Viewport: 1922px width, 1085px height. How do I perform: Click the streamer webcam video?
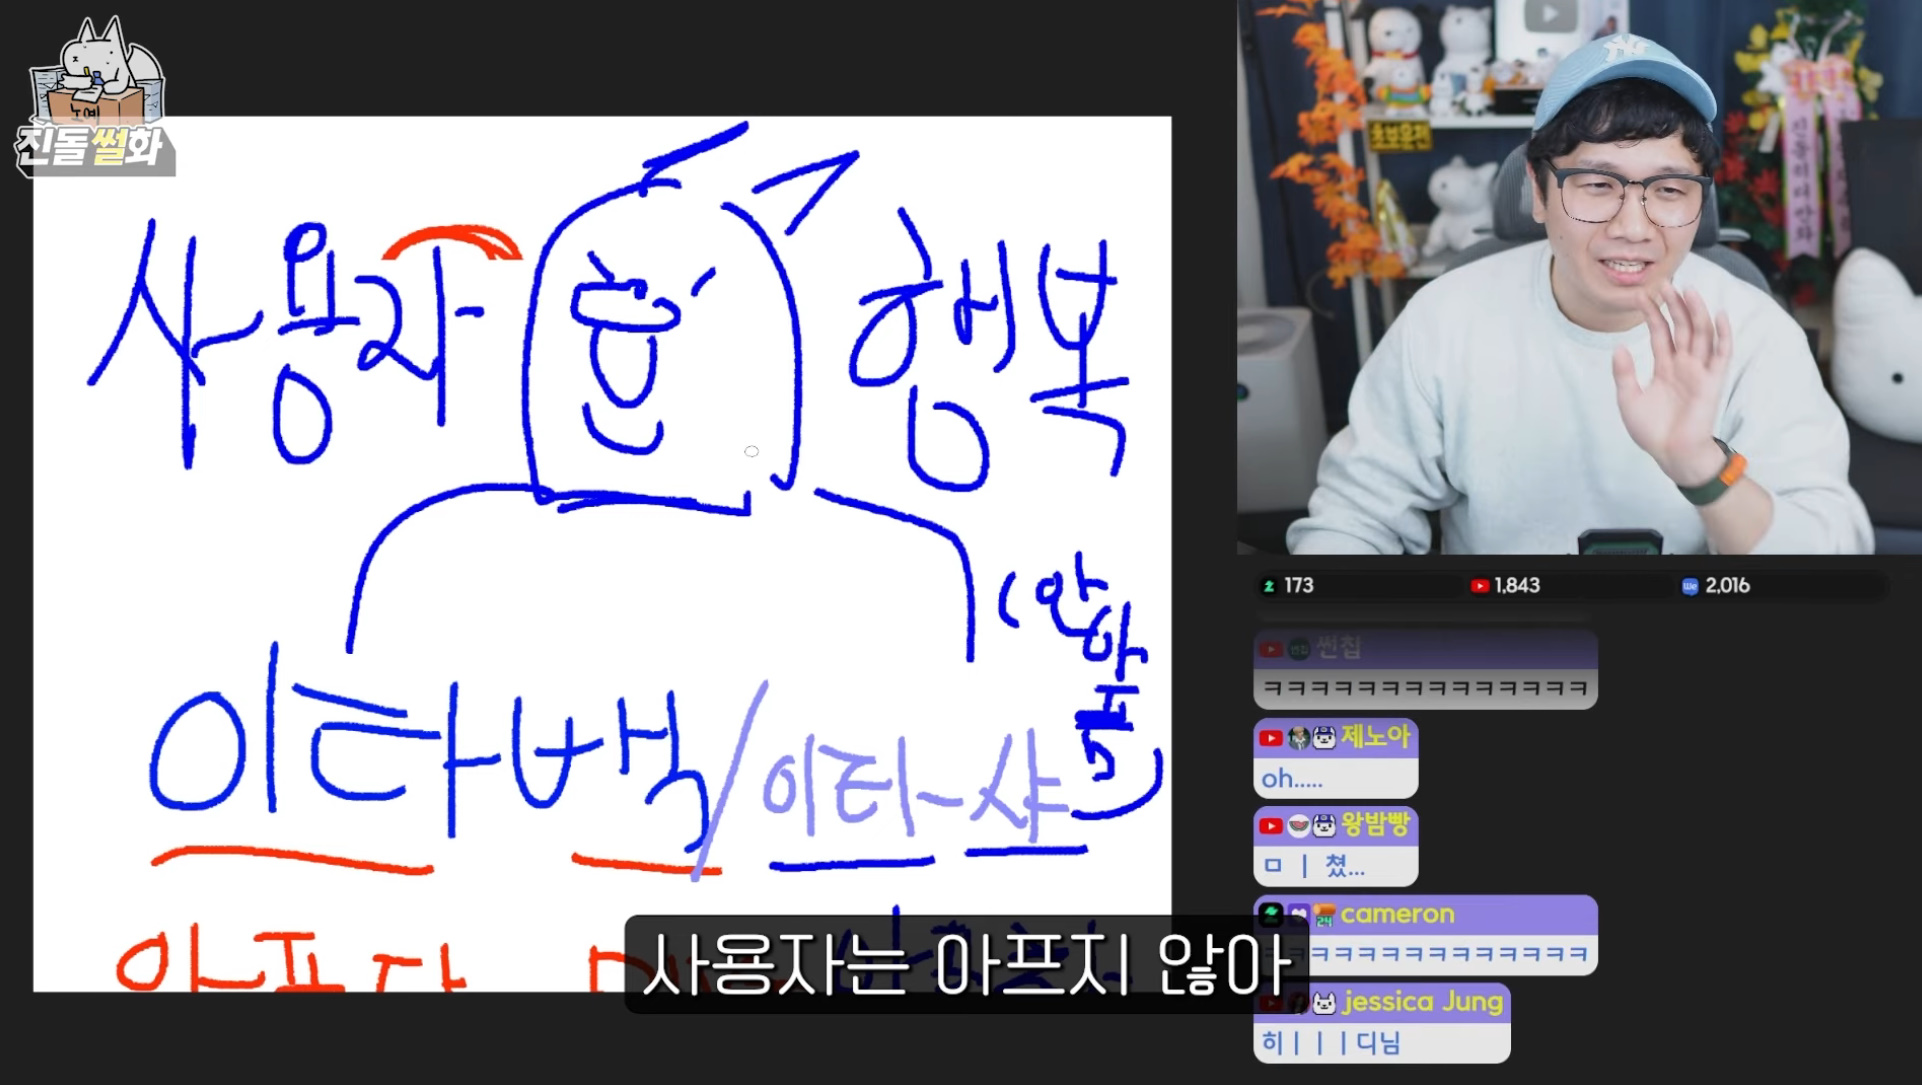1578,277
